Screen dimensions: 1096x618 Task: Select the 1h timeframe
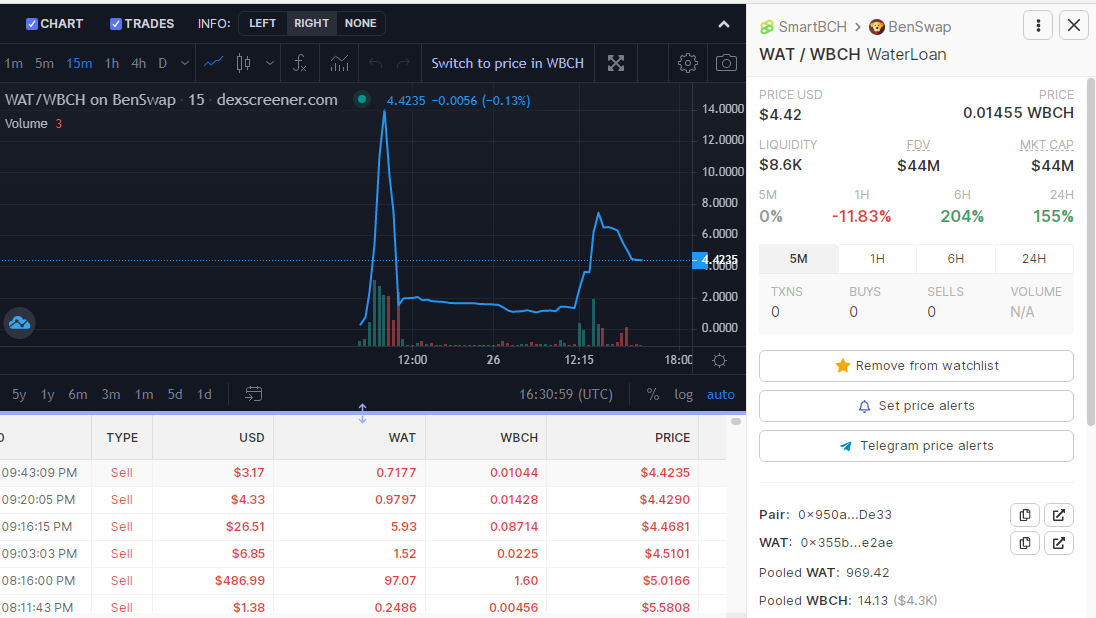(x=112, y=64)
